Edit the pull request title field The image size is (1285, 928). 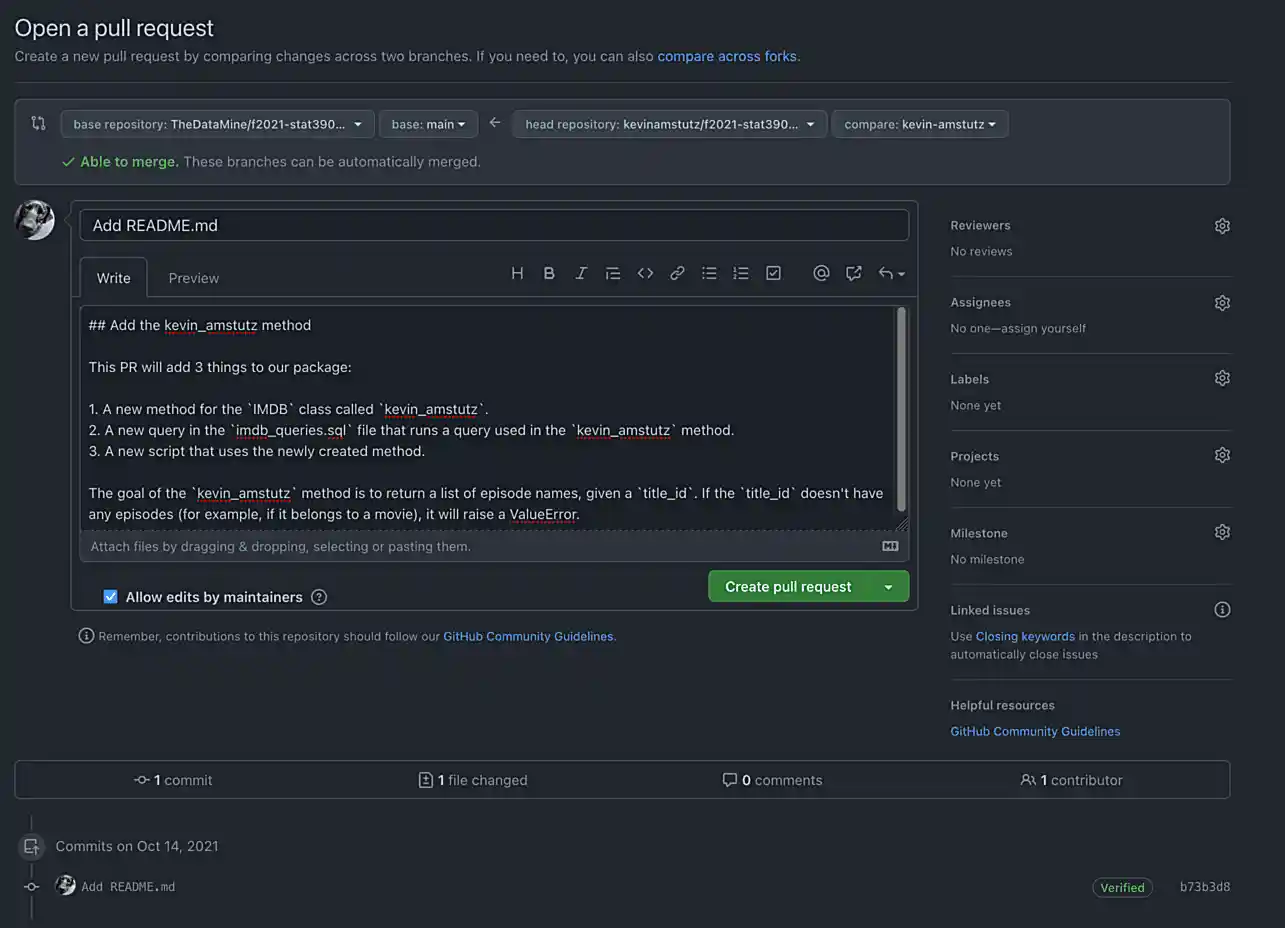(494, 225)
